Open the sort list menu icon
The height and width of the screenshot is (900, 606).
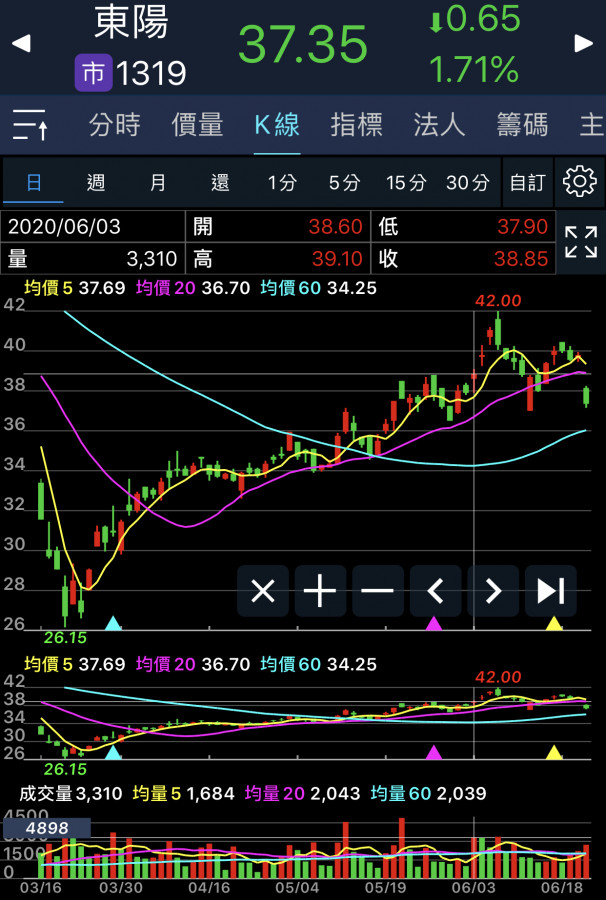point(31,125)
